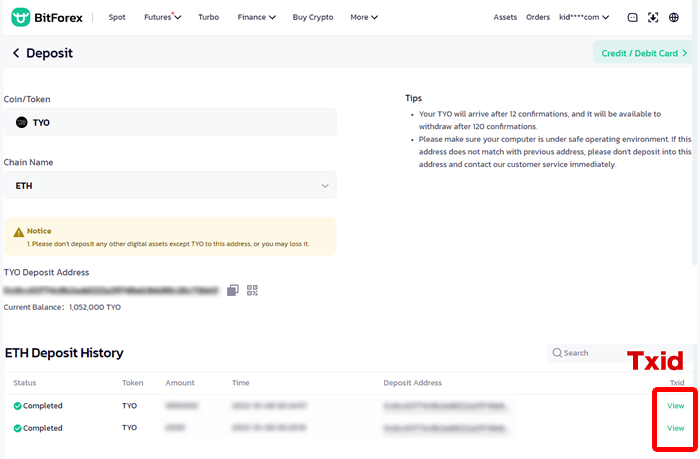
Task: Expand the Futures menu
Action: [162, 17]
